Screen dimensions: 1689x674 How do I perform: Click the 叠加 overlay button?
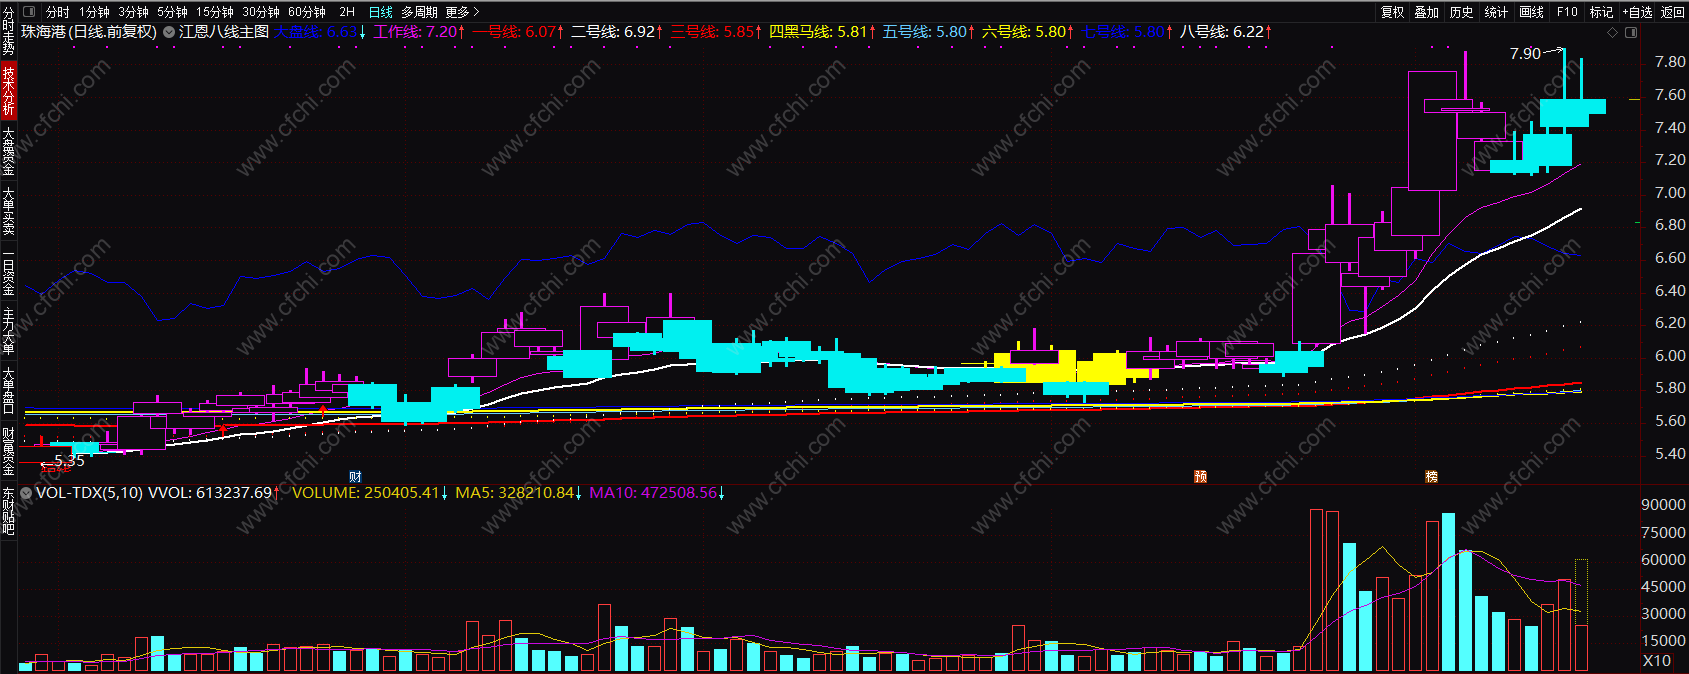(x=1427, y=12)
